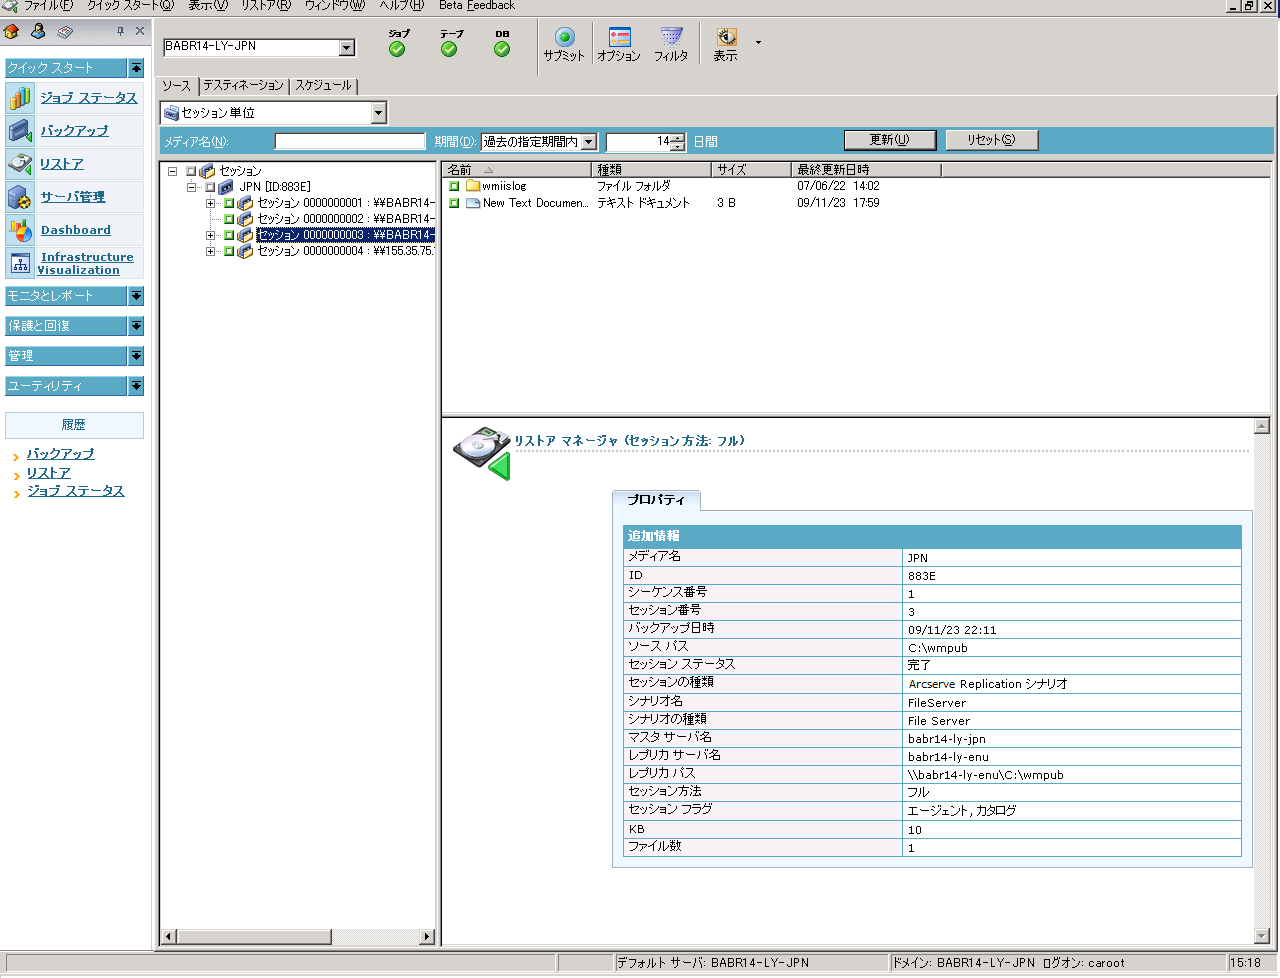
Task: Open the バックアップ link under 履歴
Action: tap(60, 454)
